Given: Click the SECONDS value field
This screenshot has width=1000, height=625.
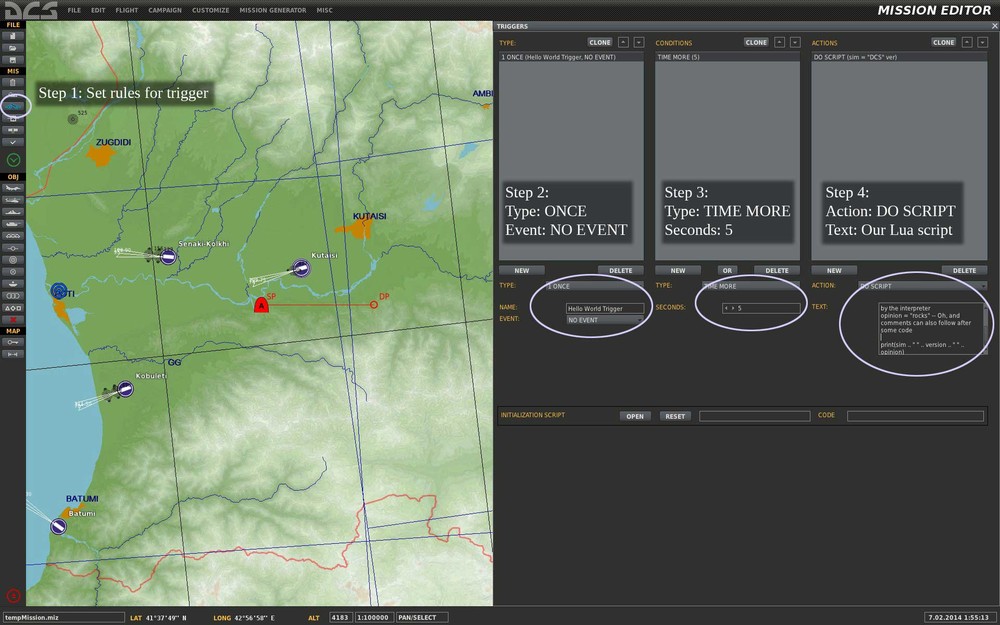Looking at the screenshot, I should [761, 308].
